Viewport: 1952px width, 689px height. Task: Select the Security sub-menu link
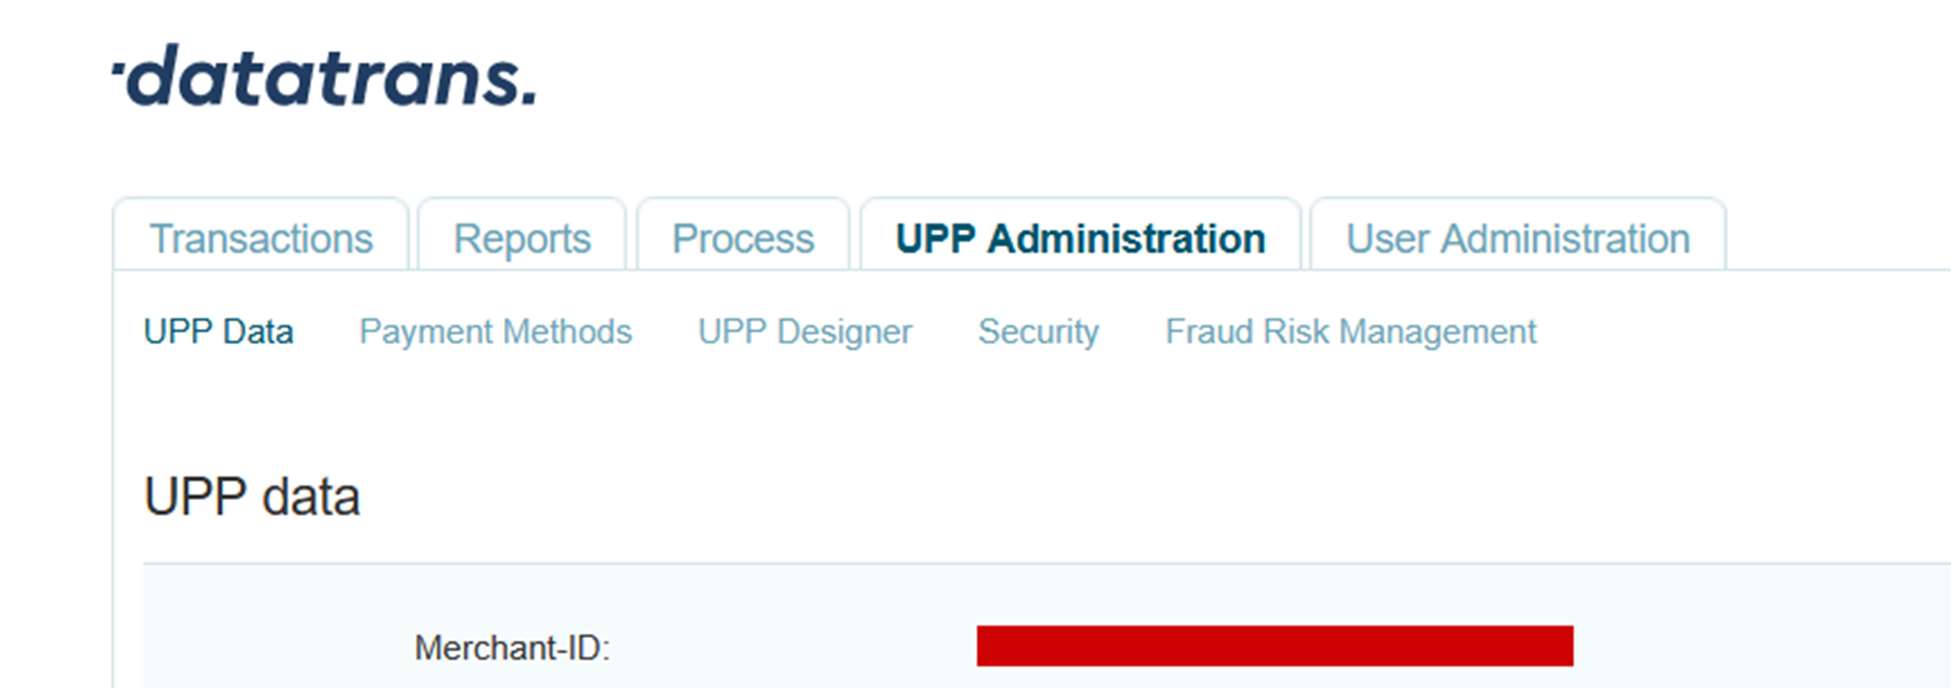pos(1038,332)
